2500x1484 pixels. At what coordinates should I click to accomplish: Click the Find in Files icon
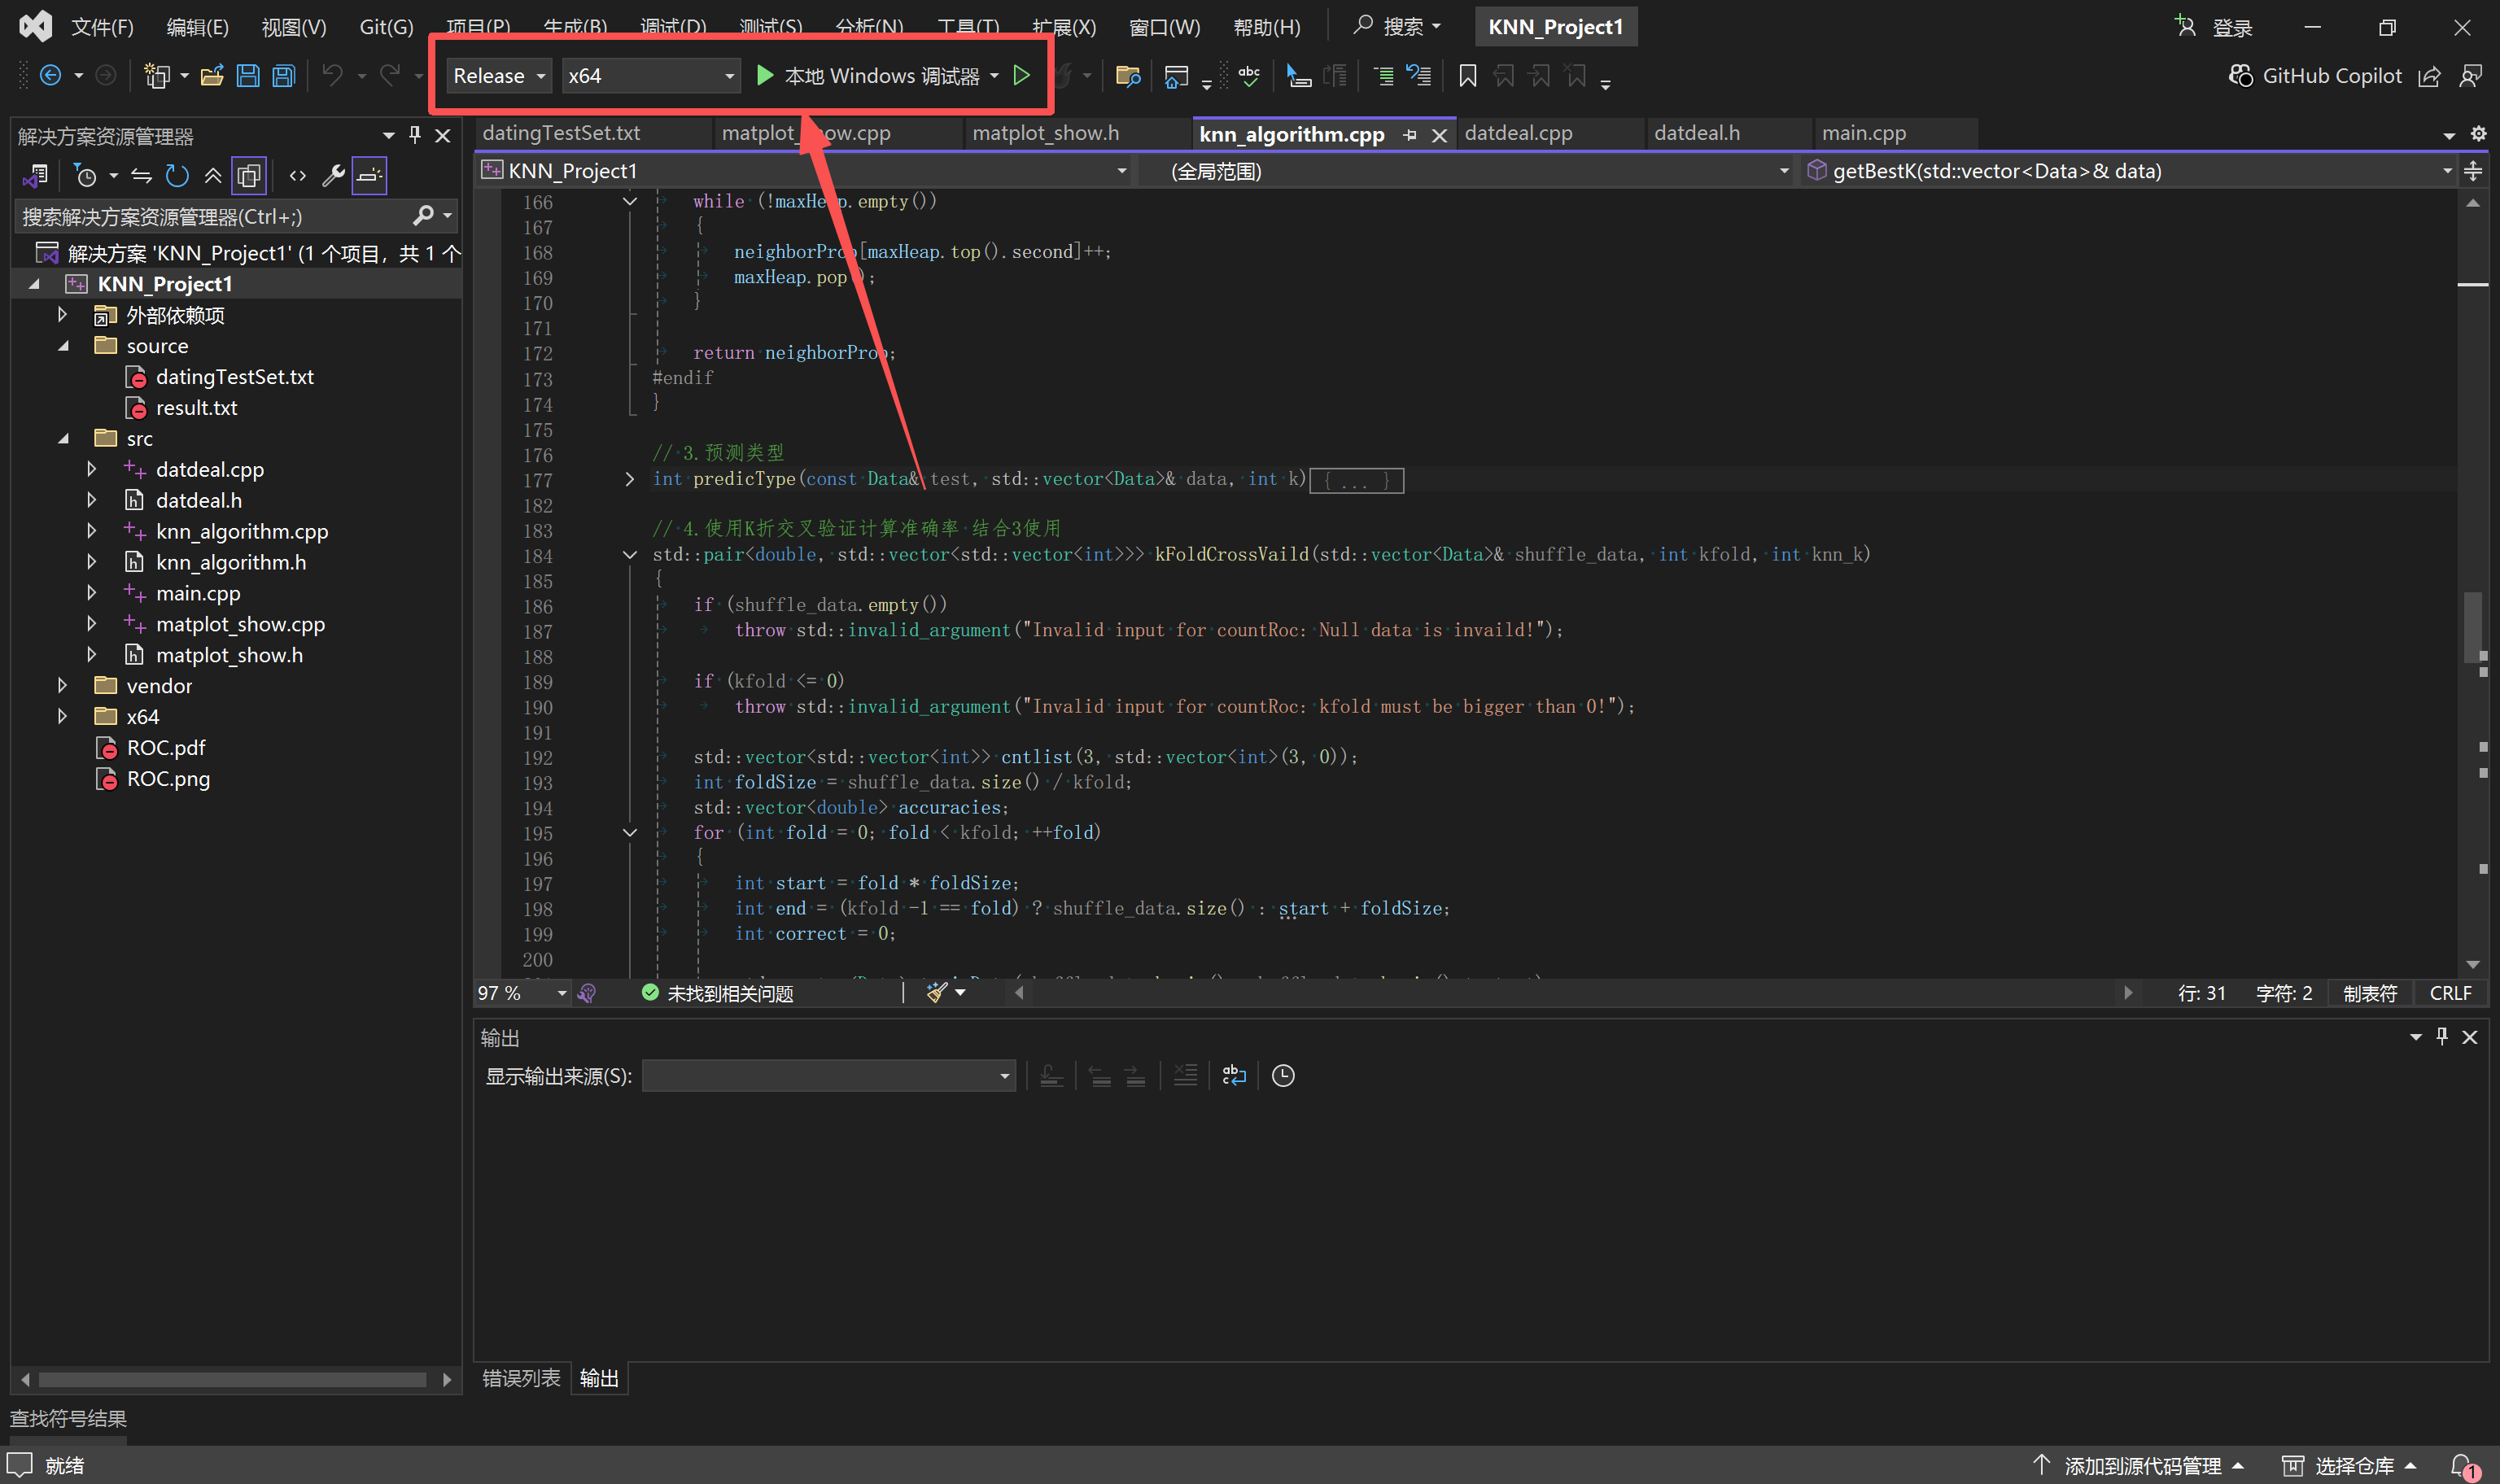(1127, 76)
